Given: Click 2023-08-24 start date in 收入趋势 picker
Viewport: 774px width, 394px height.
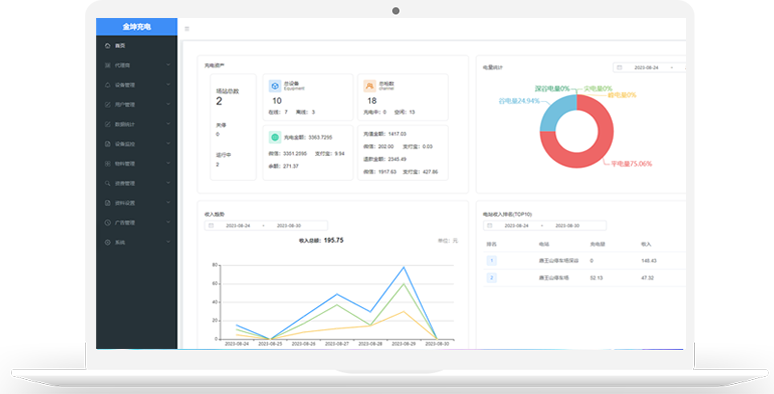Looking at the screenshot, I should pyautogui.click(x=238, y=226).
